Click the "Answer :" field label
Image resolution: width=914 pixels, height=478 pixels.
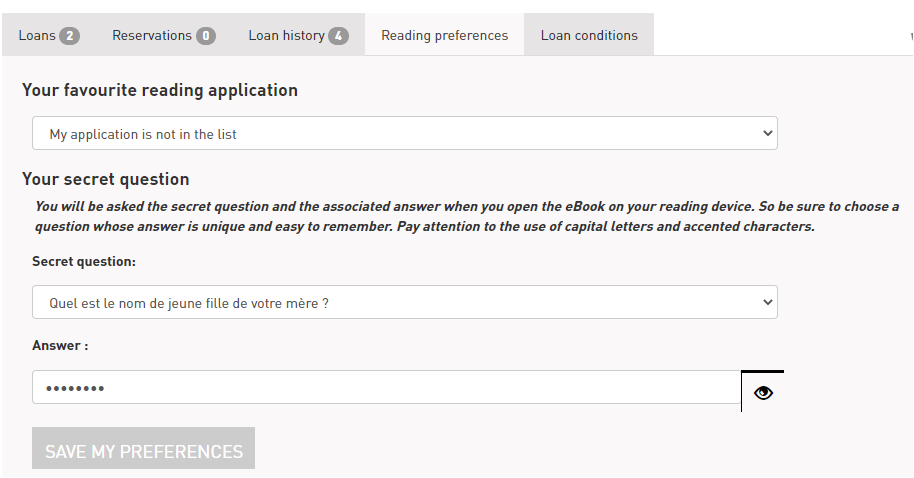pos(60,346)
